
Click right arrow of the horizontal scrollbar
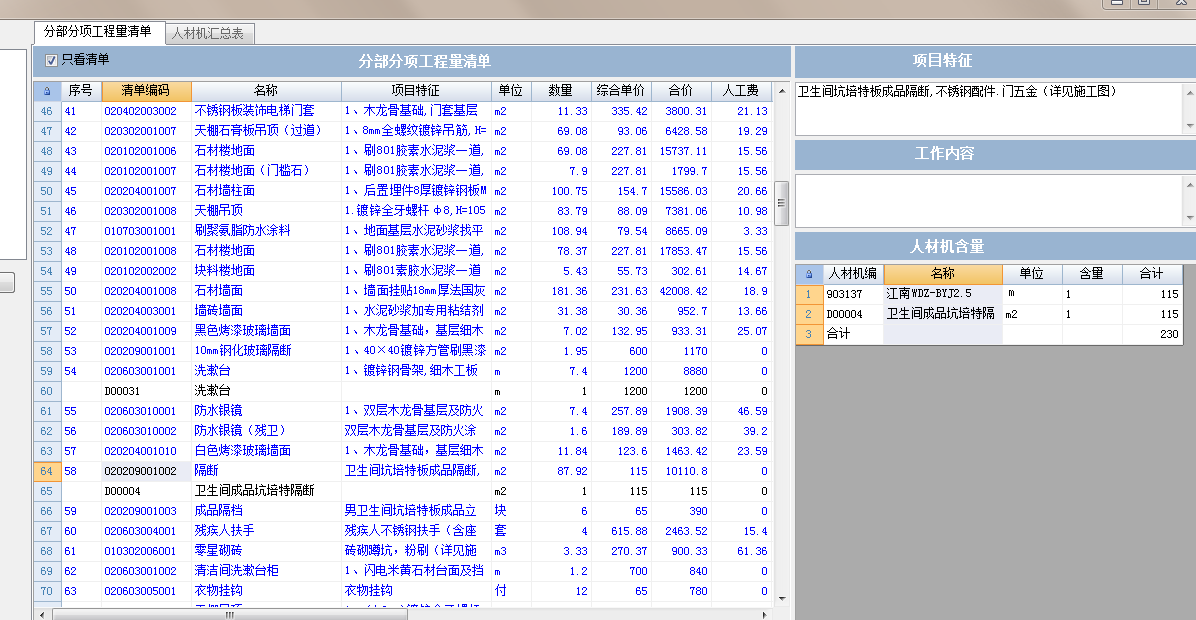point(764,615)
